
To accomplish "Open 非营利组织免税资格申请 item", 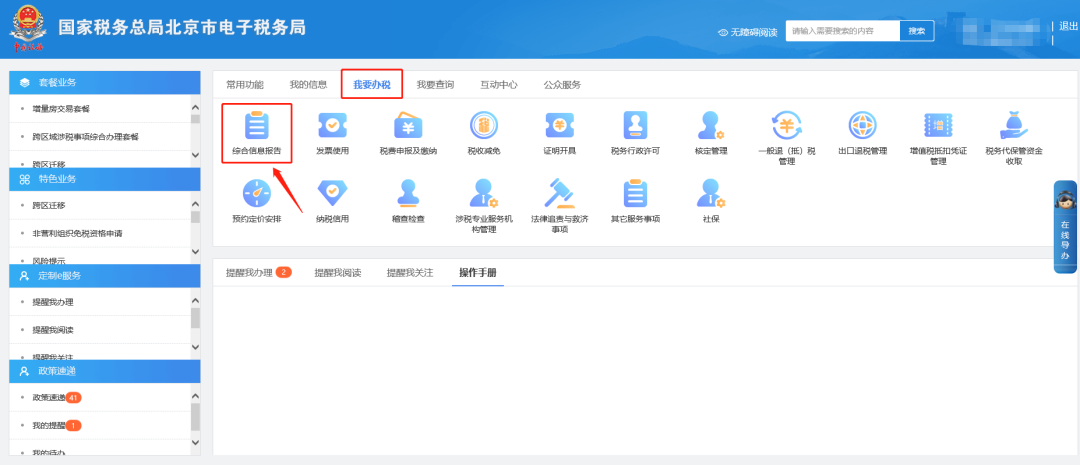I will (x=77, y=233).
